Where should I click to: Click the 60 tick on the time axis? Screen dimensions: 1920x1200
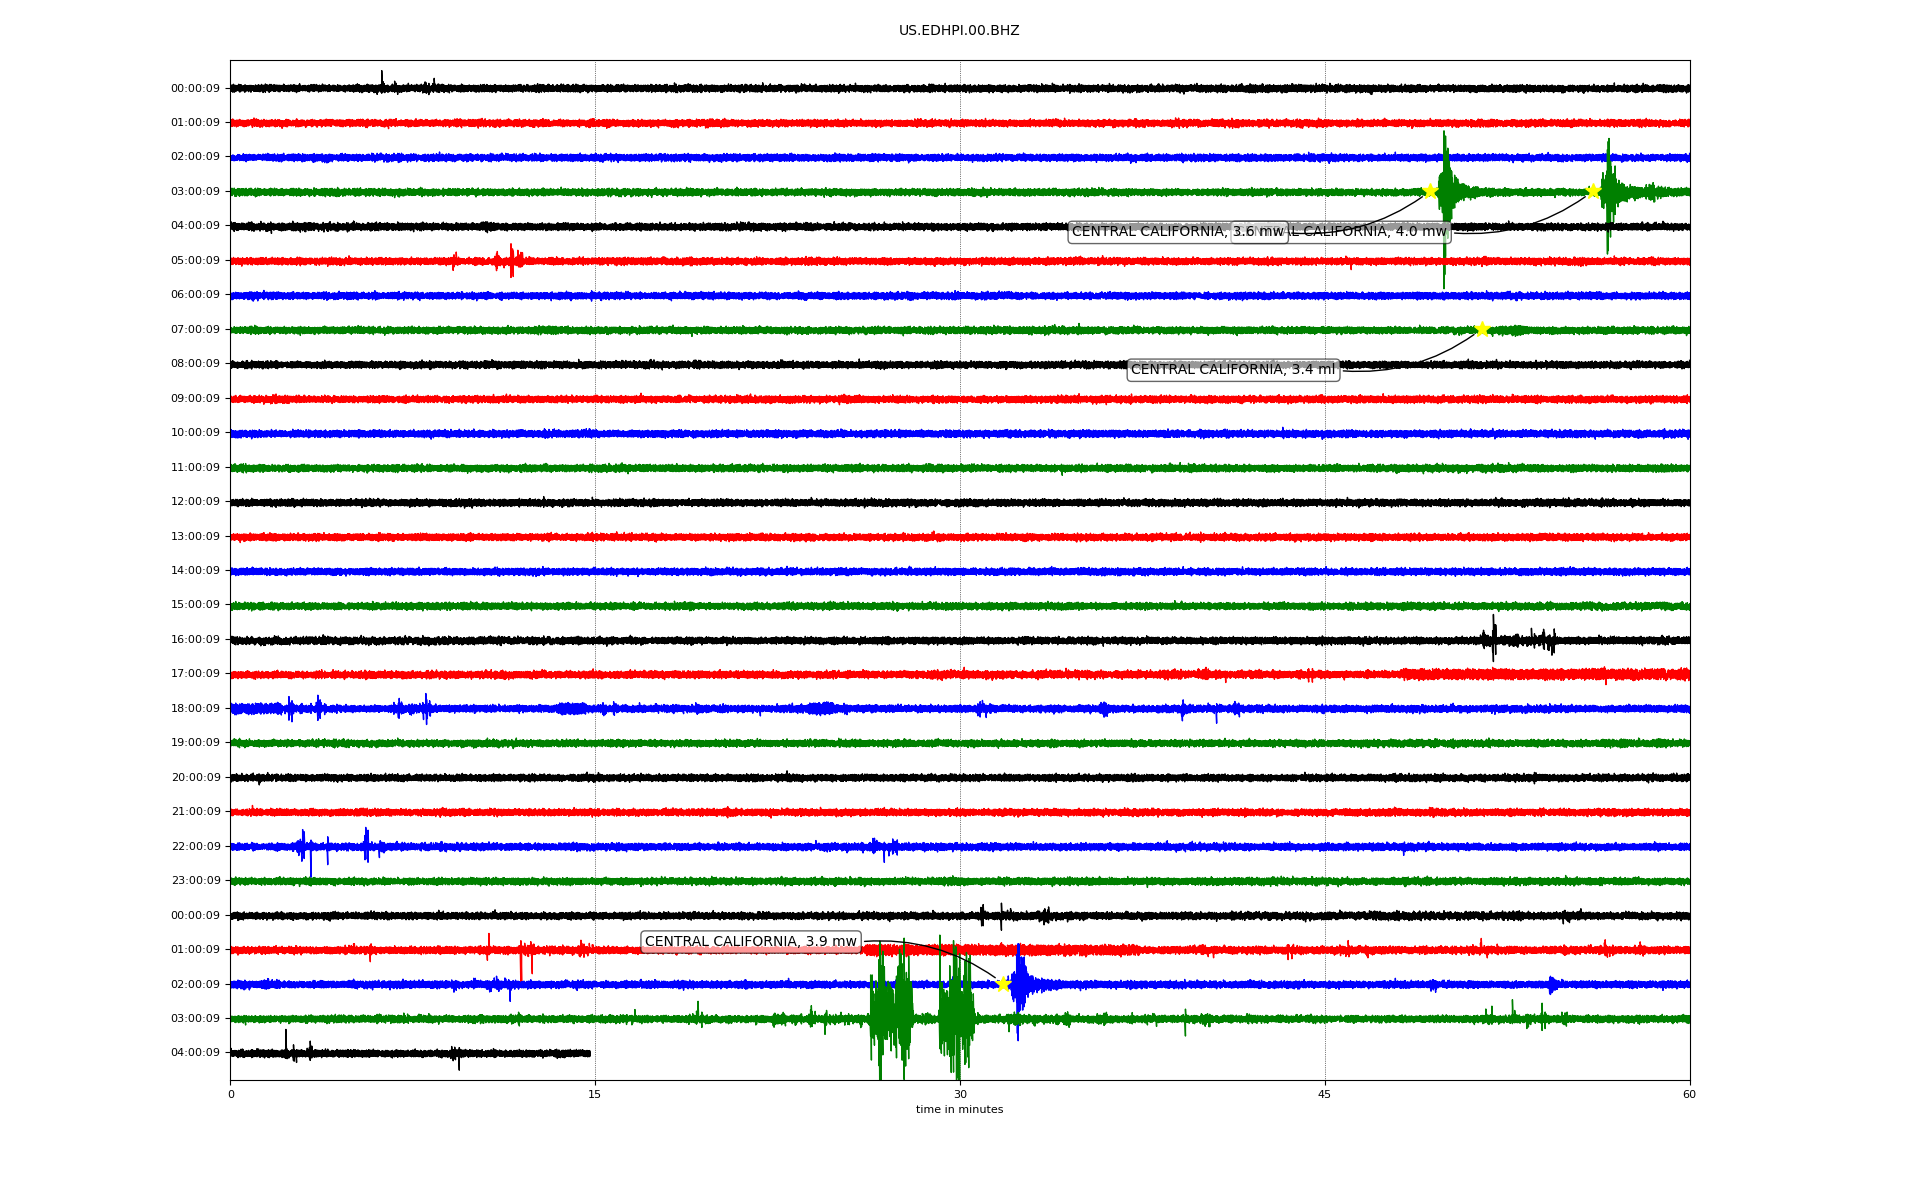coord(1689,1094)
